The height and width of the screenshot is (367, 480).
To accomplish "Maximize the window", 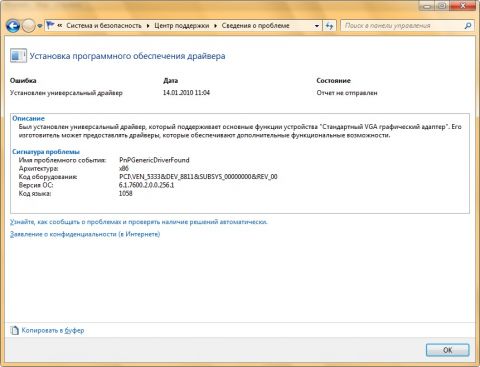I will [442, 6].
